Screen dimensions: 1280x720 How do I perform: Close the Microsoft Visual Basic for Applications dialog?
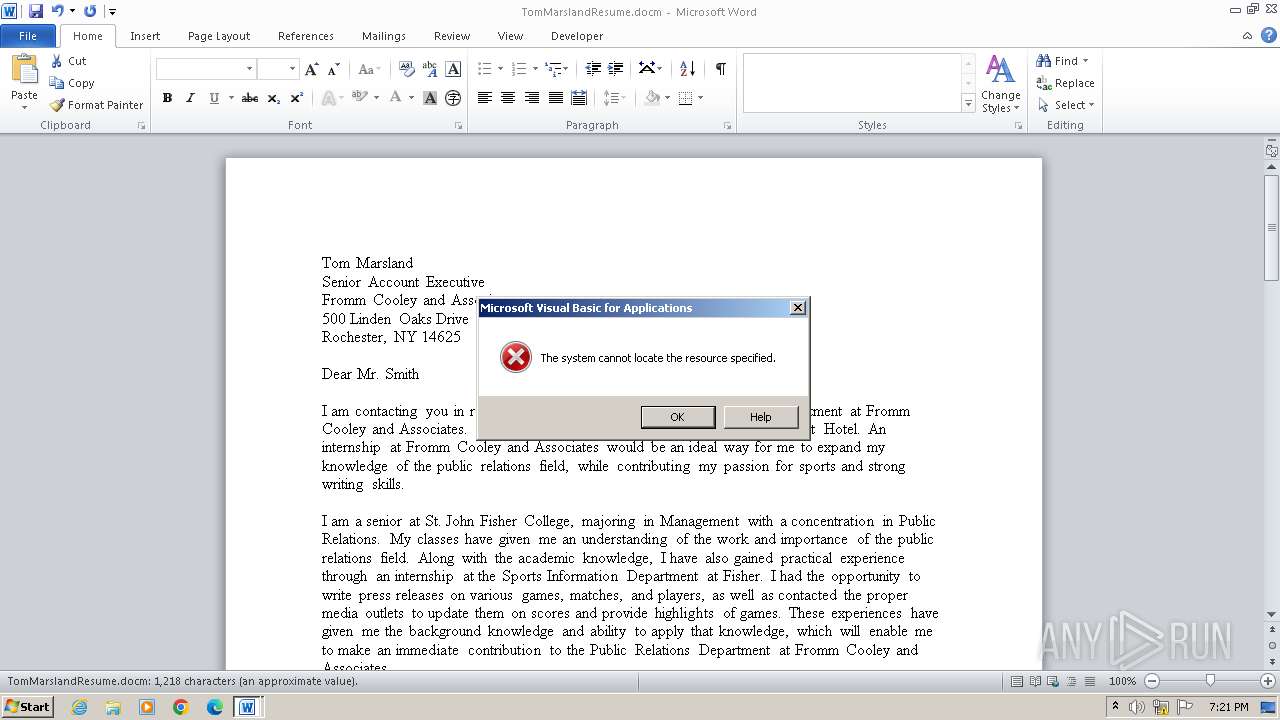[x=797, y=308]
